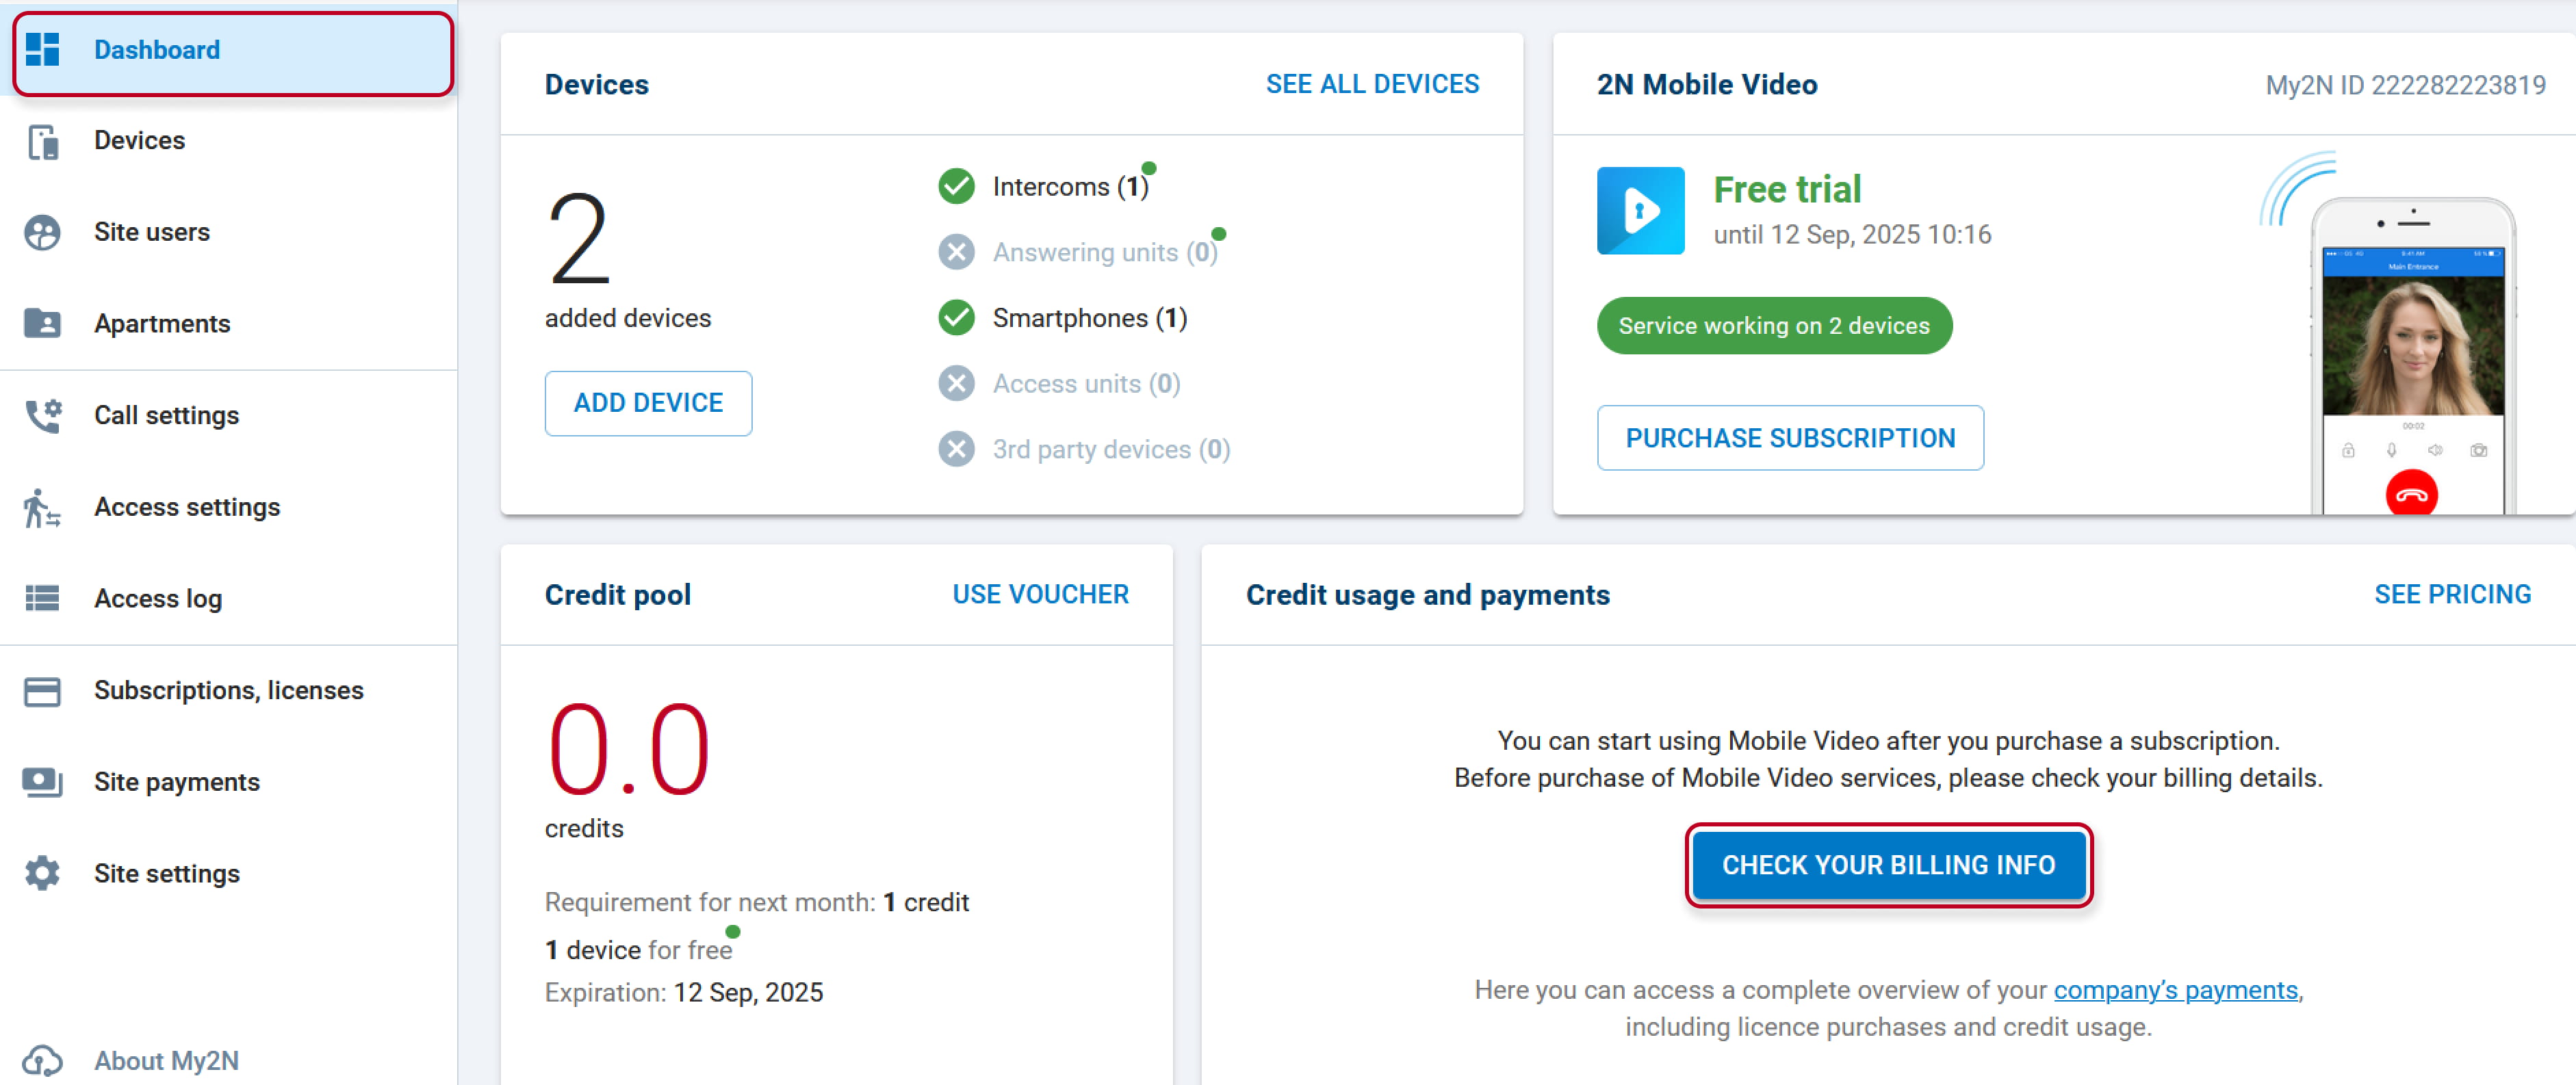Click the Service working on 2 devices badge
Screen dimensions: 2576x1085
pyautogui.click(x=1774, y=325)
